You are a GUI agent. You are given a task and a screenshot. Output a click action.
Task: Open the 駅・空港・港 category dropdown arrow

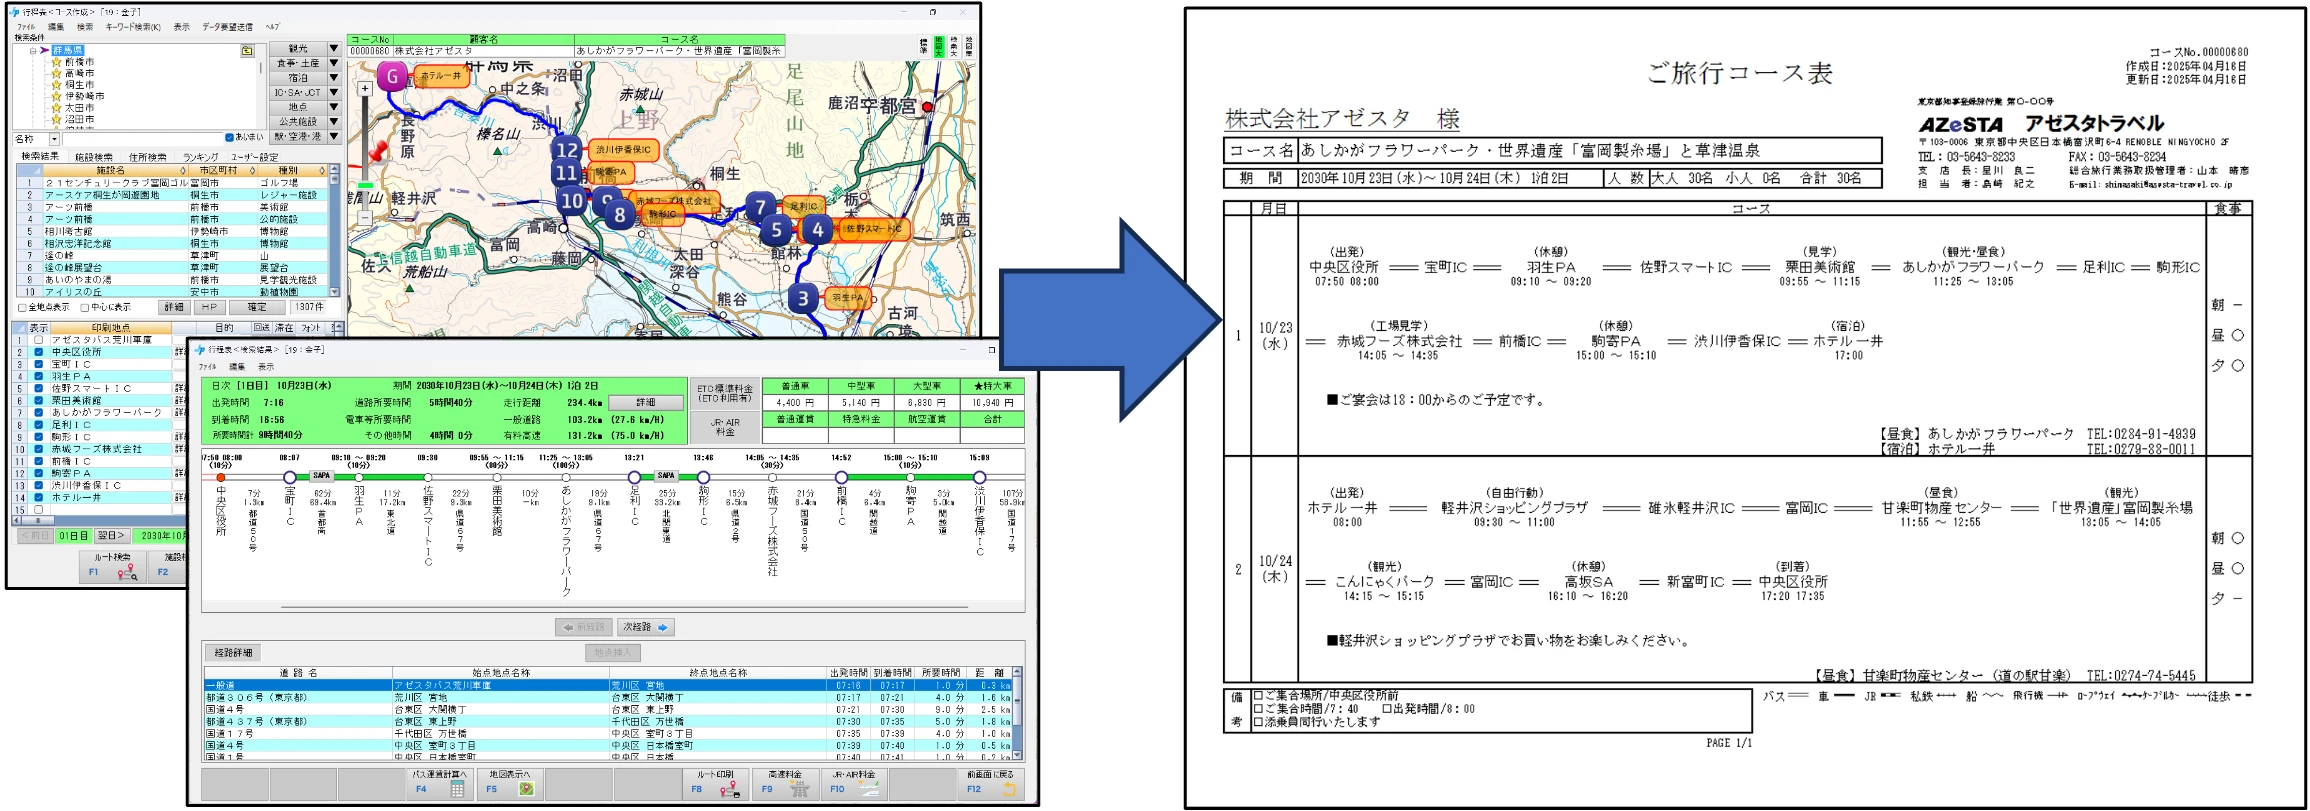(334, 136)
